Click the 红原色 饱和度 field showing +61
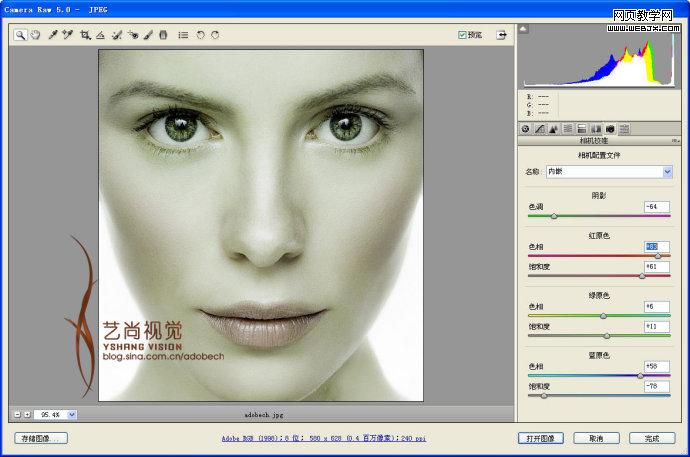 [657, 267]
